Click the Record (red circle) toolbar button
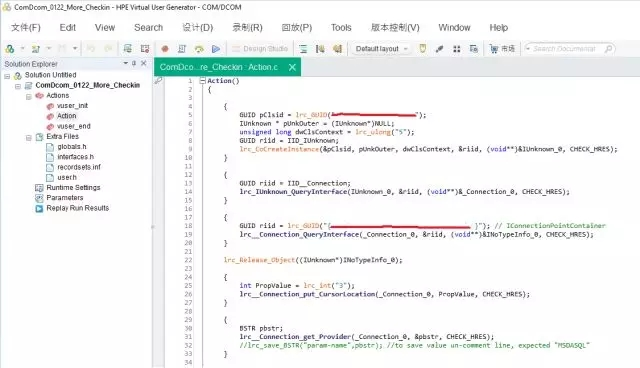Image resolution: width=640 pixels, height=368 pixels. 165,49
